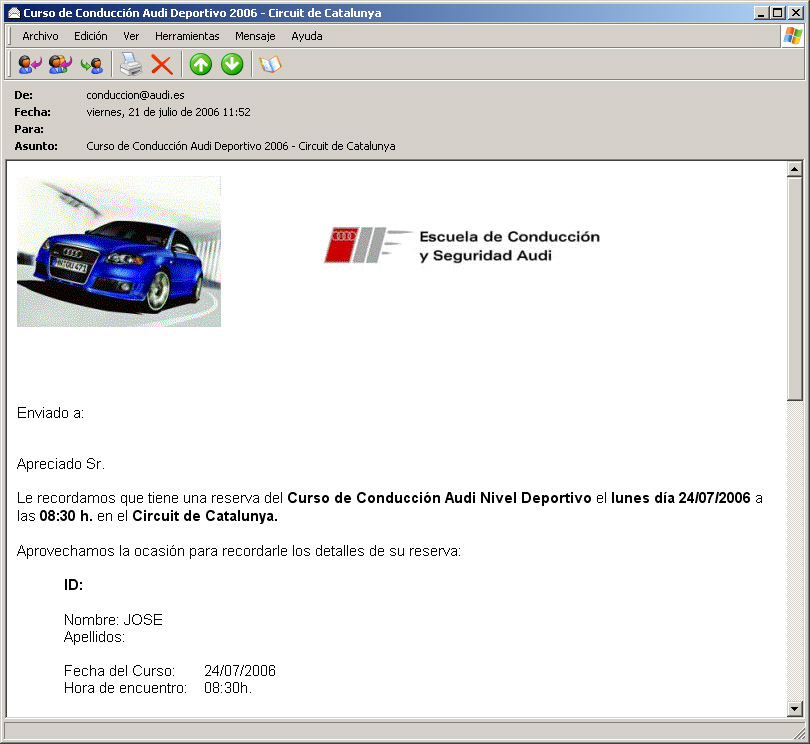Click the envelope icon in title bar
Image resolution: width=810 pixels, height=744 pixels.
click(x=14, y=13)
